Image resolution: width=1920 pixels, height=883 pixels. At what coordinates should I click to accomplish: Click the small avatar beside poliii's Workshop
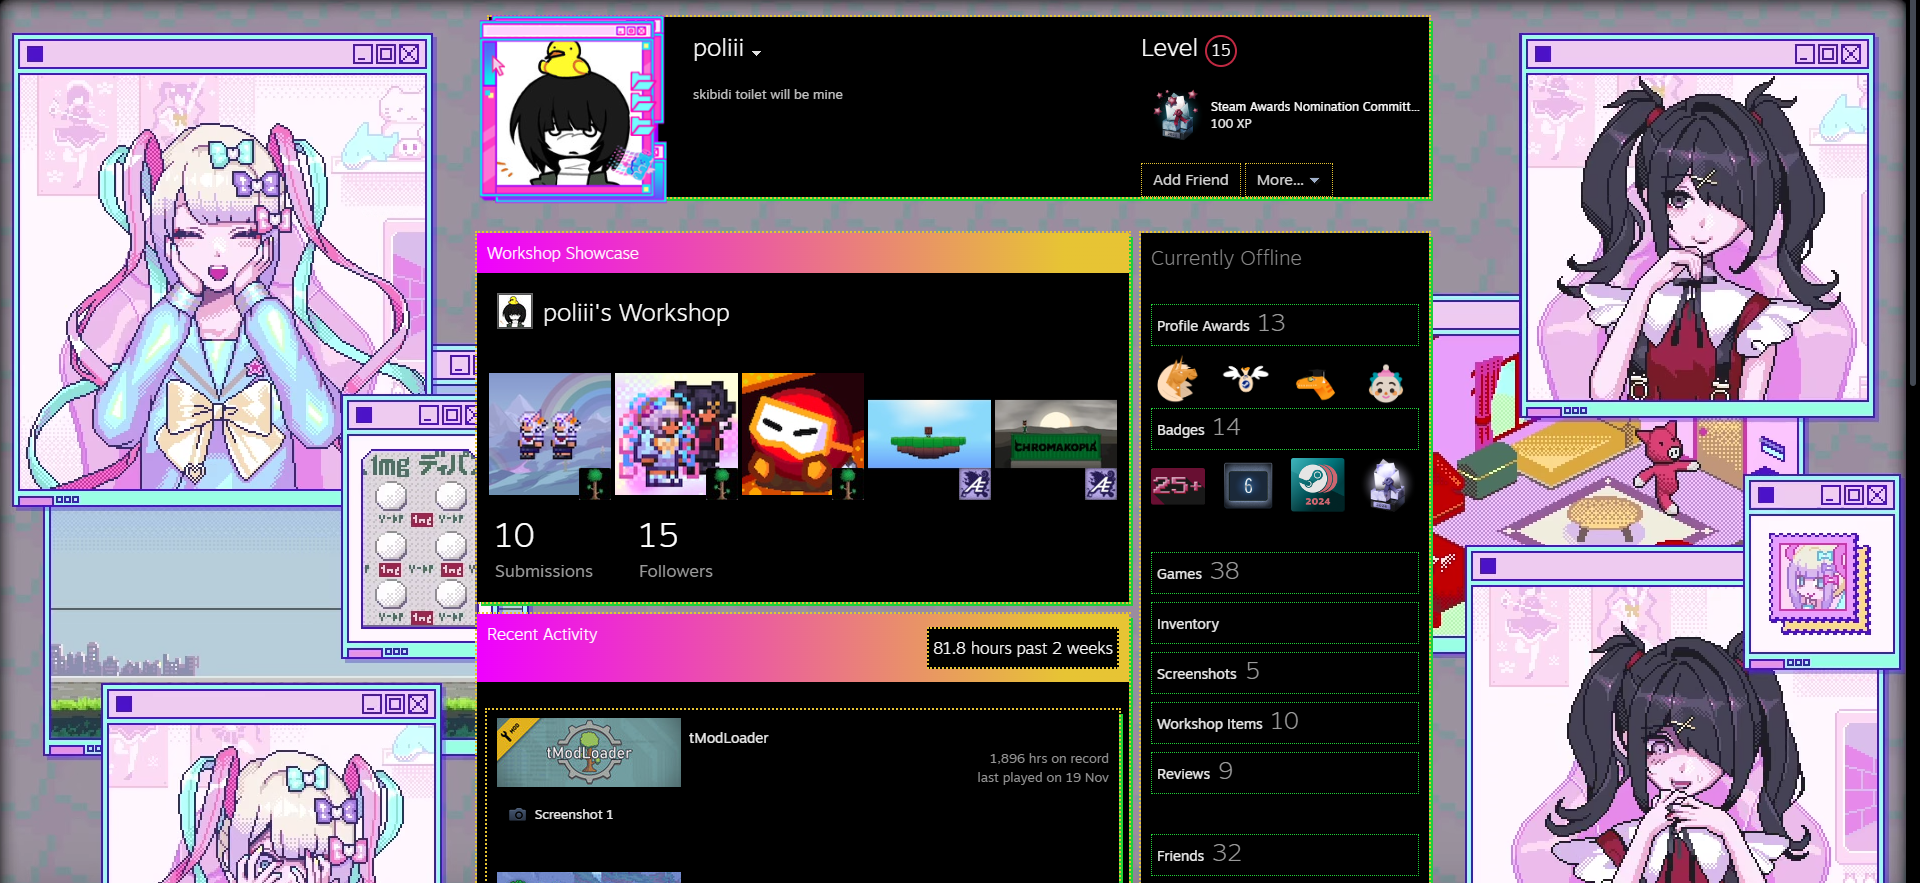coord(514,312)
